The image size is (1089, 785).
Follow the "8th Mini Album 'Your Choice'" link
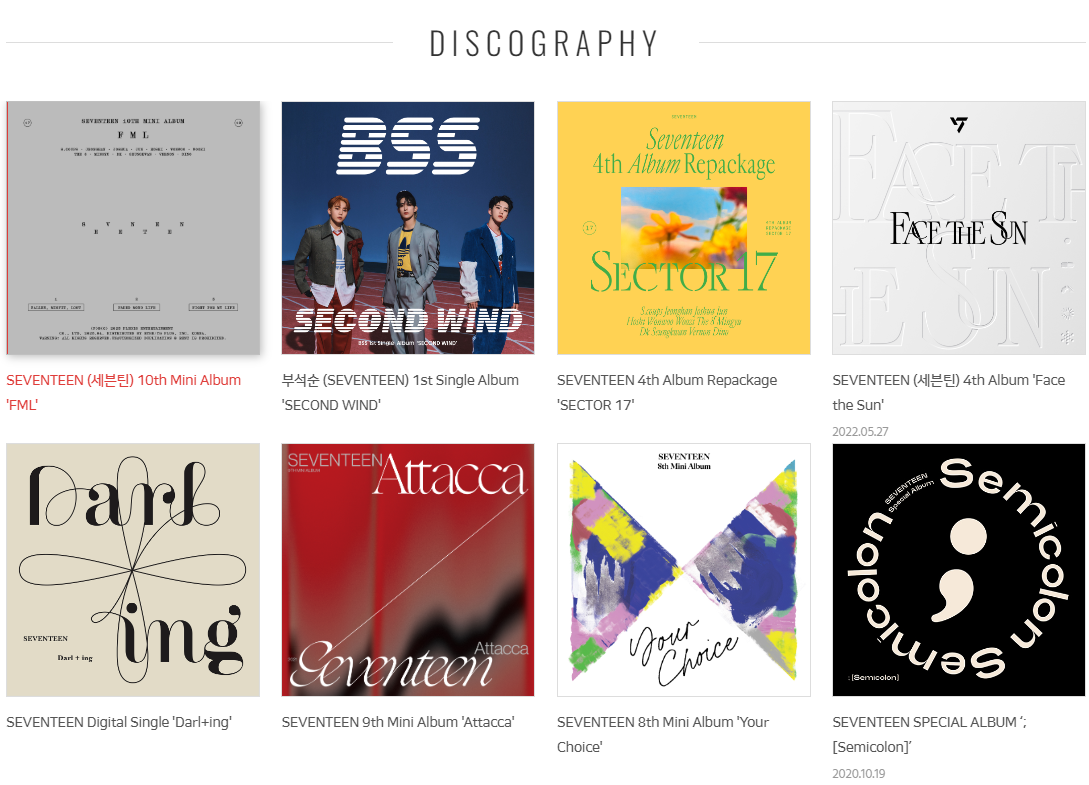pos(663,734)
